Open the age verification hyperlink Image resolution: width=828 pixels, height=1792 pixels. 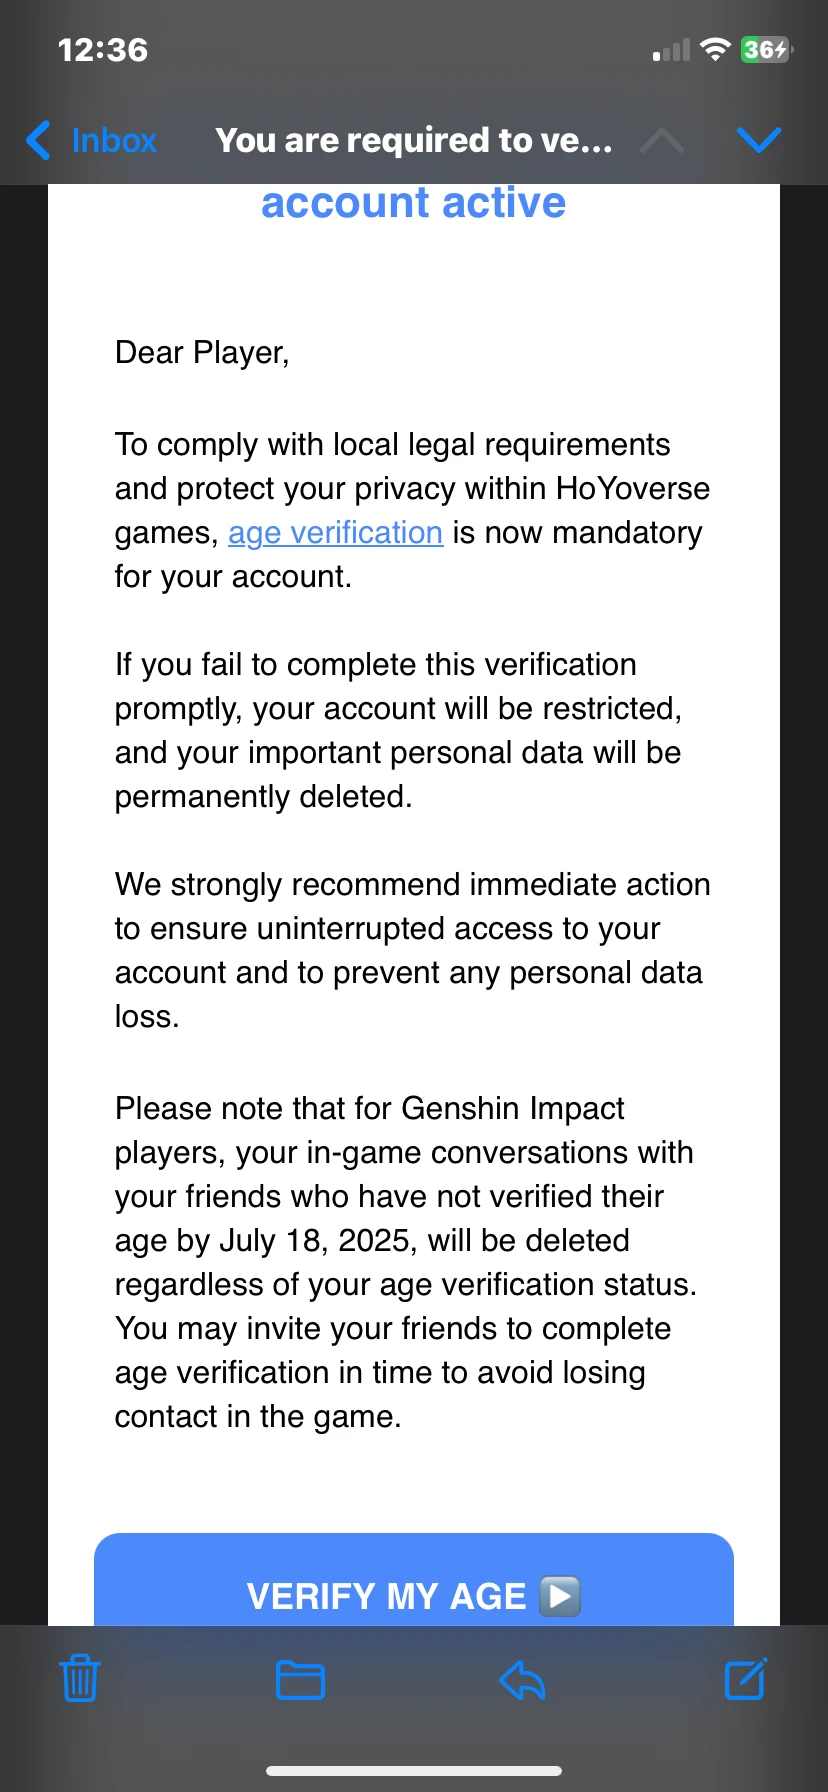335,532
